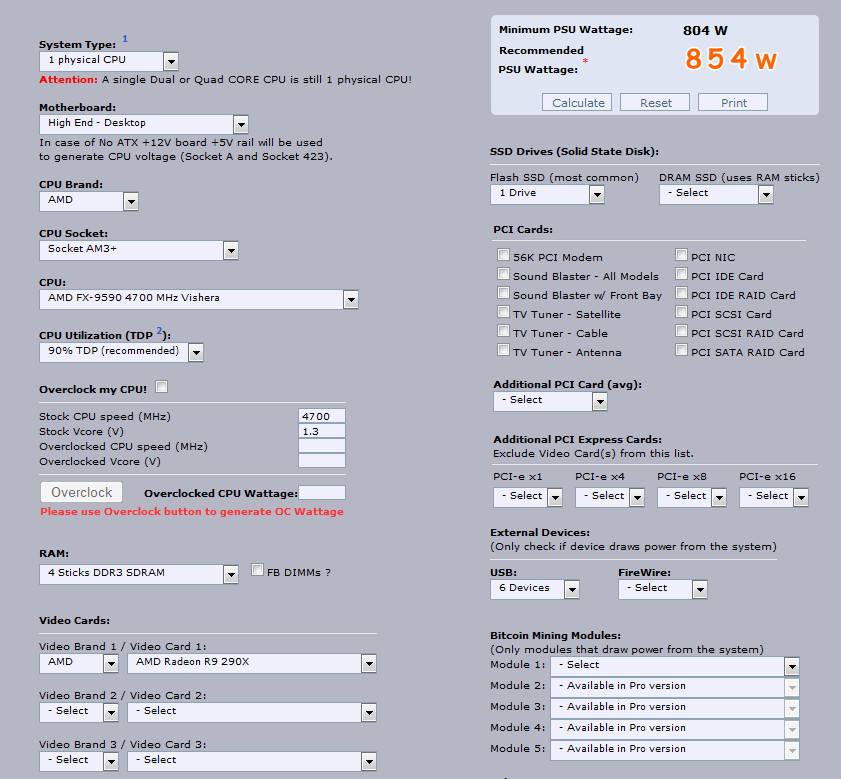Open Bitcoin Mining Module 1 dropdown
The width and height of the screenshot is (841, 779).
(x=675, y=666)
